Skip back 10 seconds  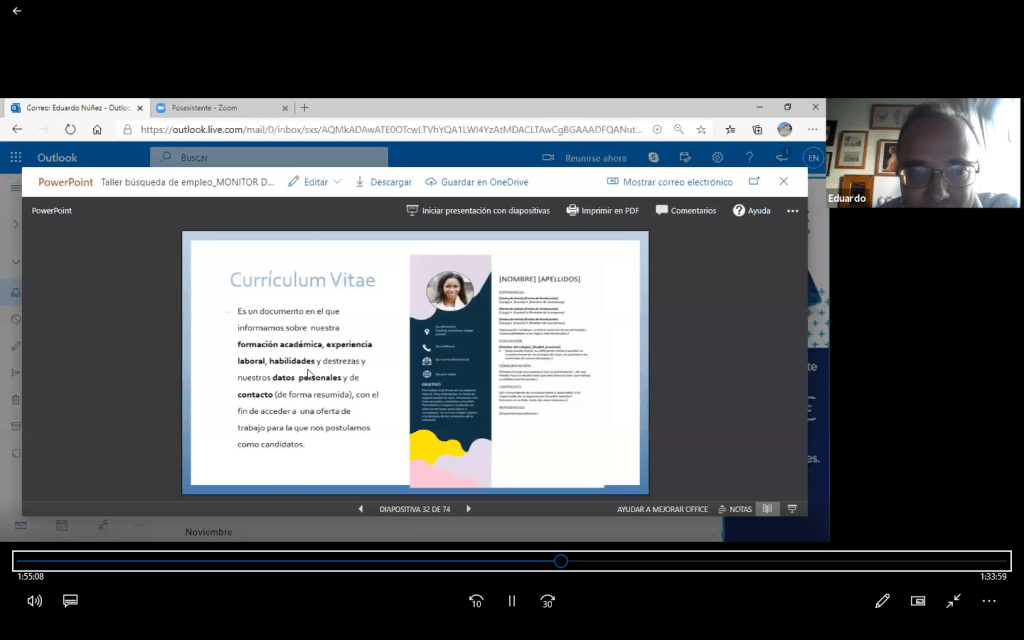(x=476, y=601)
